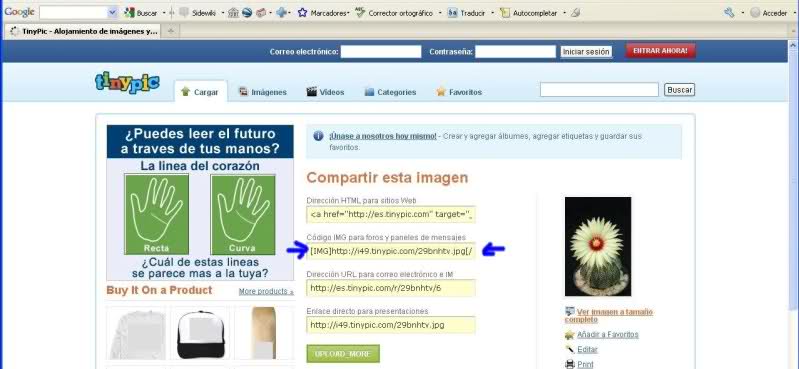Click the Autocompletar toolbar icon
Image resolution: width=799 pixels, height=369 pixels.
pos(505,13)
